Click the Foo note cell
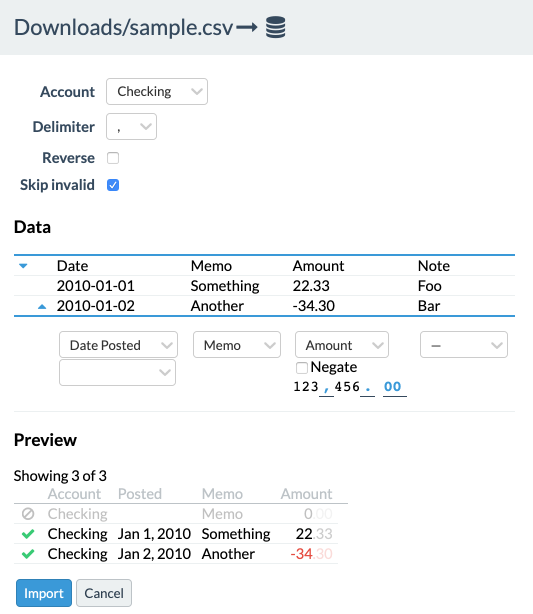This screenshot has height=614, width=533. click(x=430, y=286)
